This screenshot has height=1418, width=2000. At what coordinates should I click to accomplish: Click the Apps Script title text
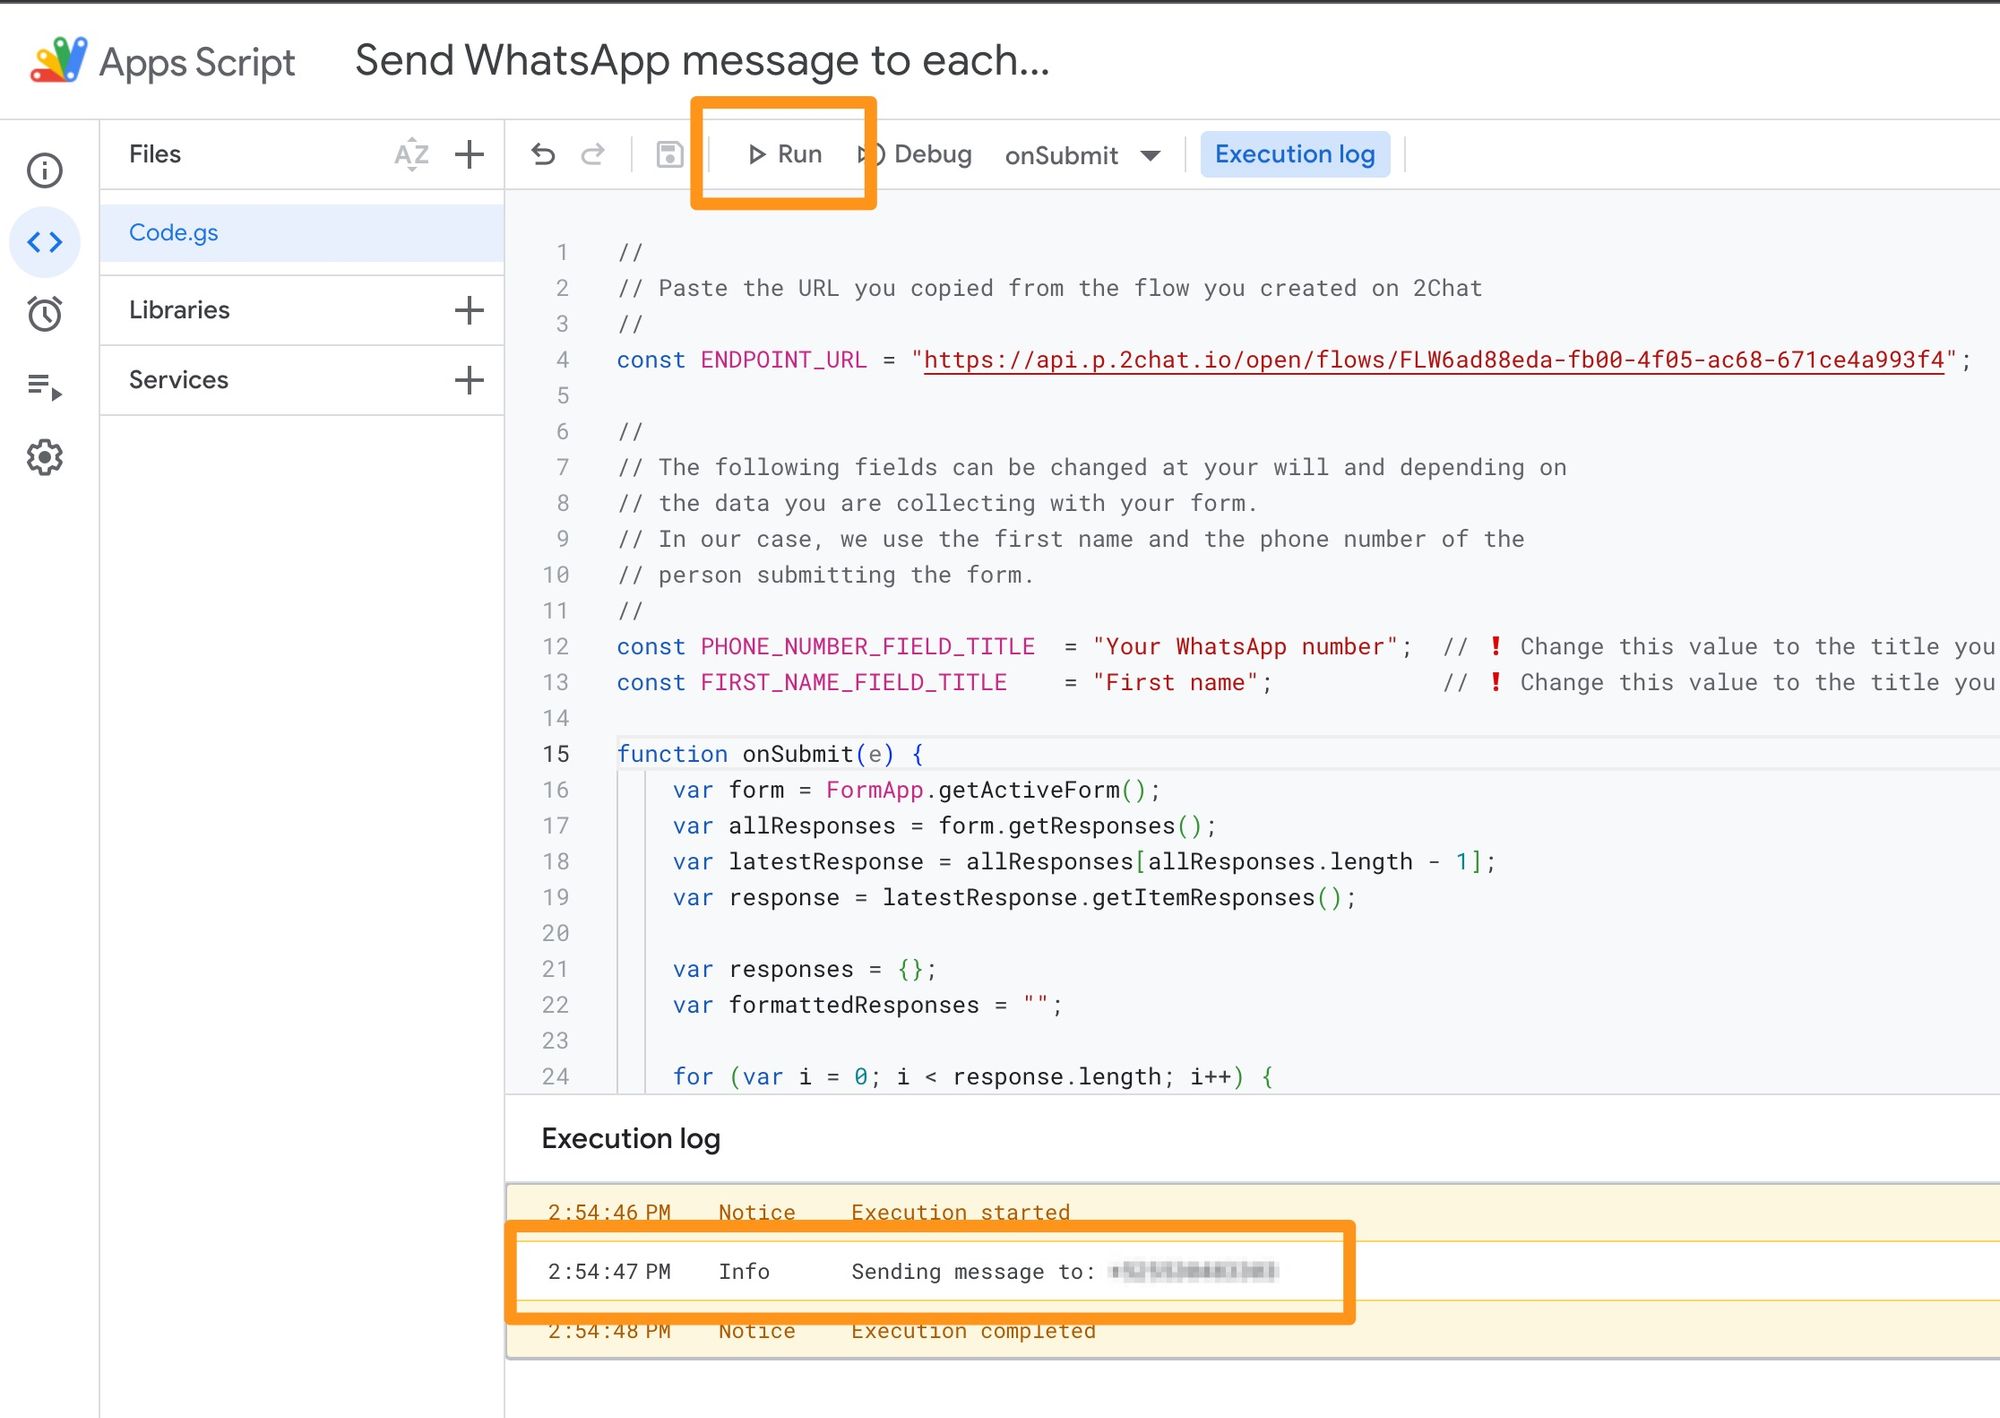coord(197,62)
